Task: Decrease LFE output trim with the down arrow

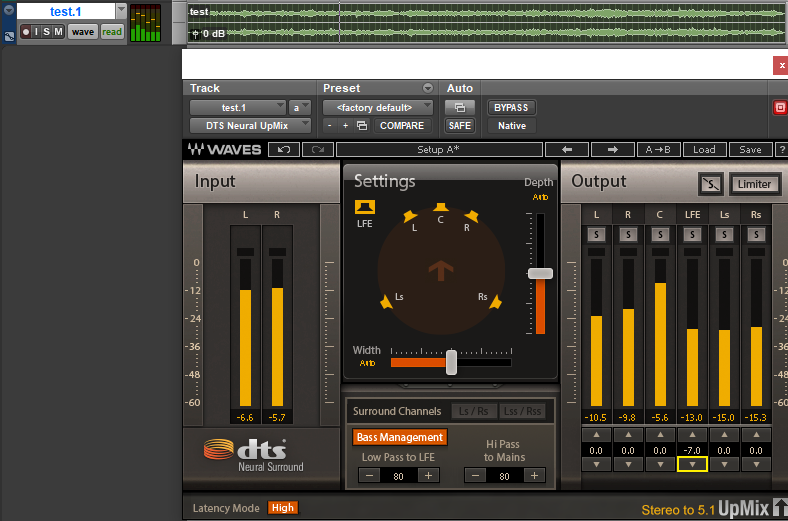Action: coord(692,464)
